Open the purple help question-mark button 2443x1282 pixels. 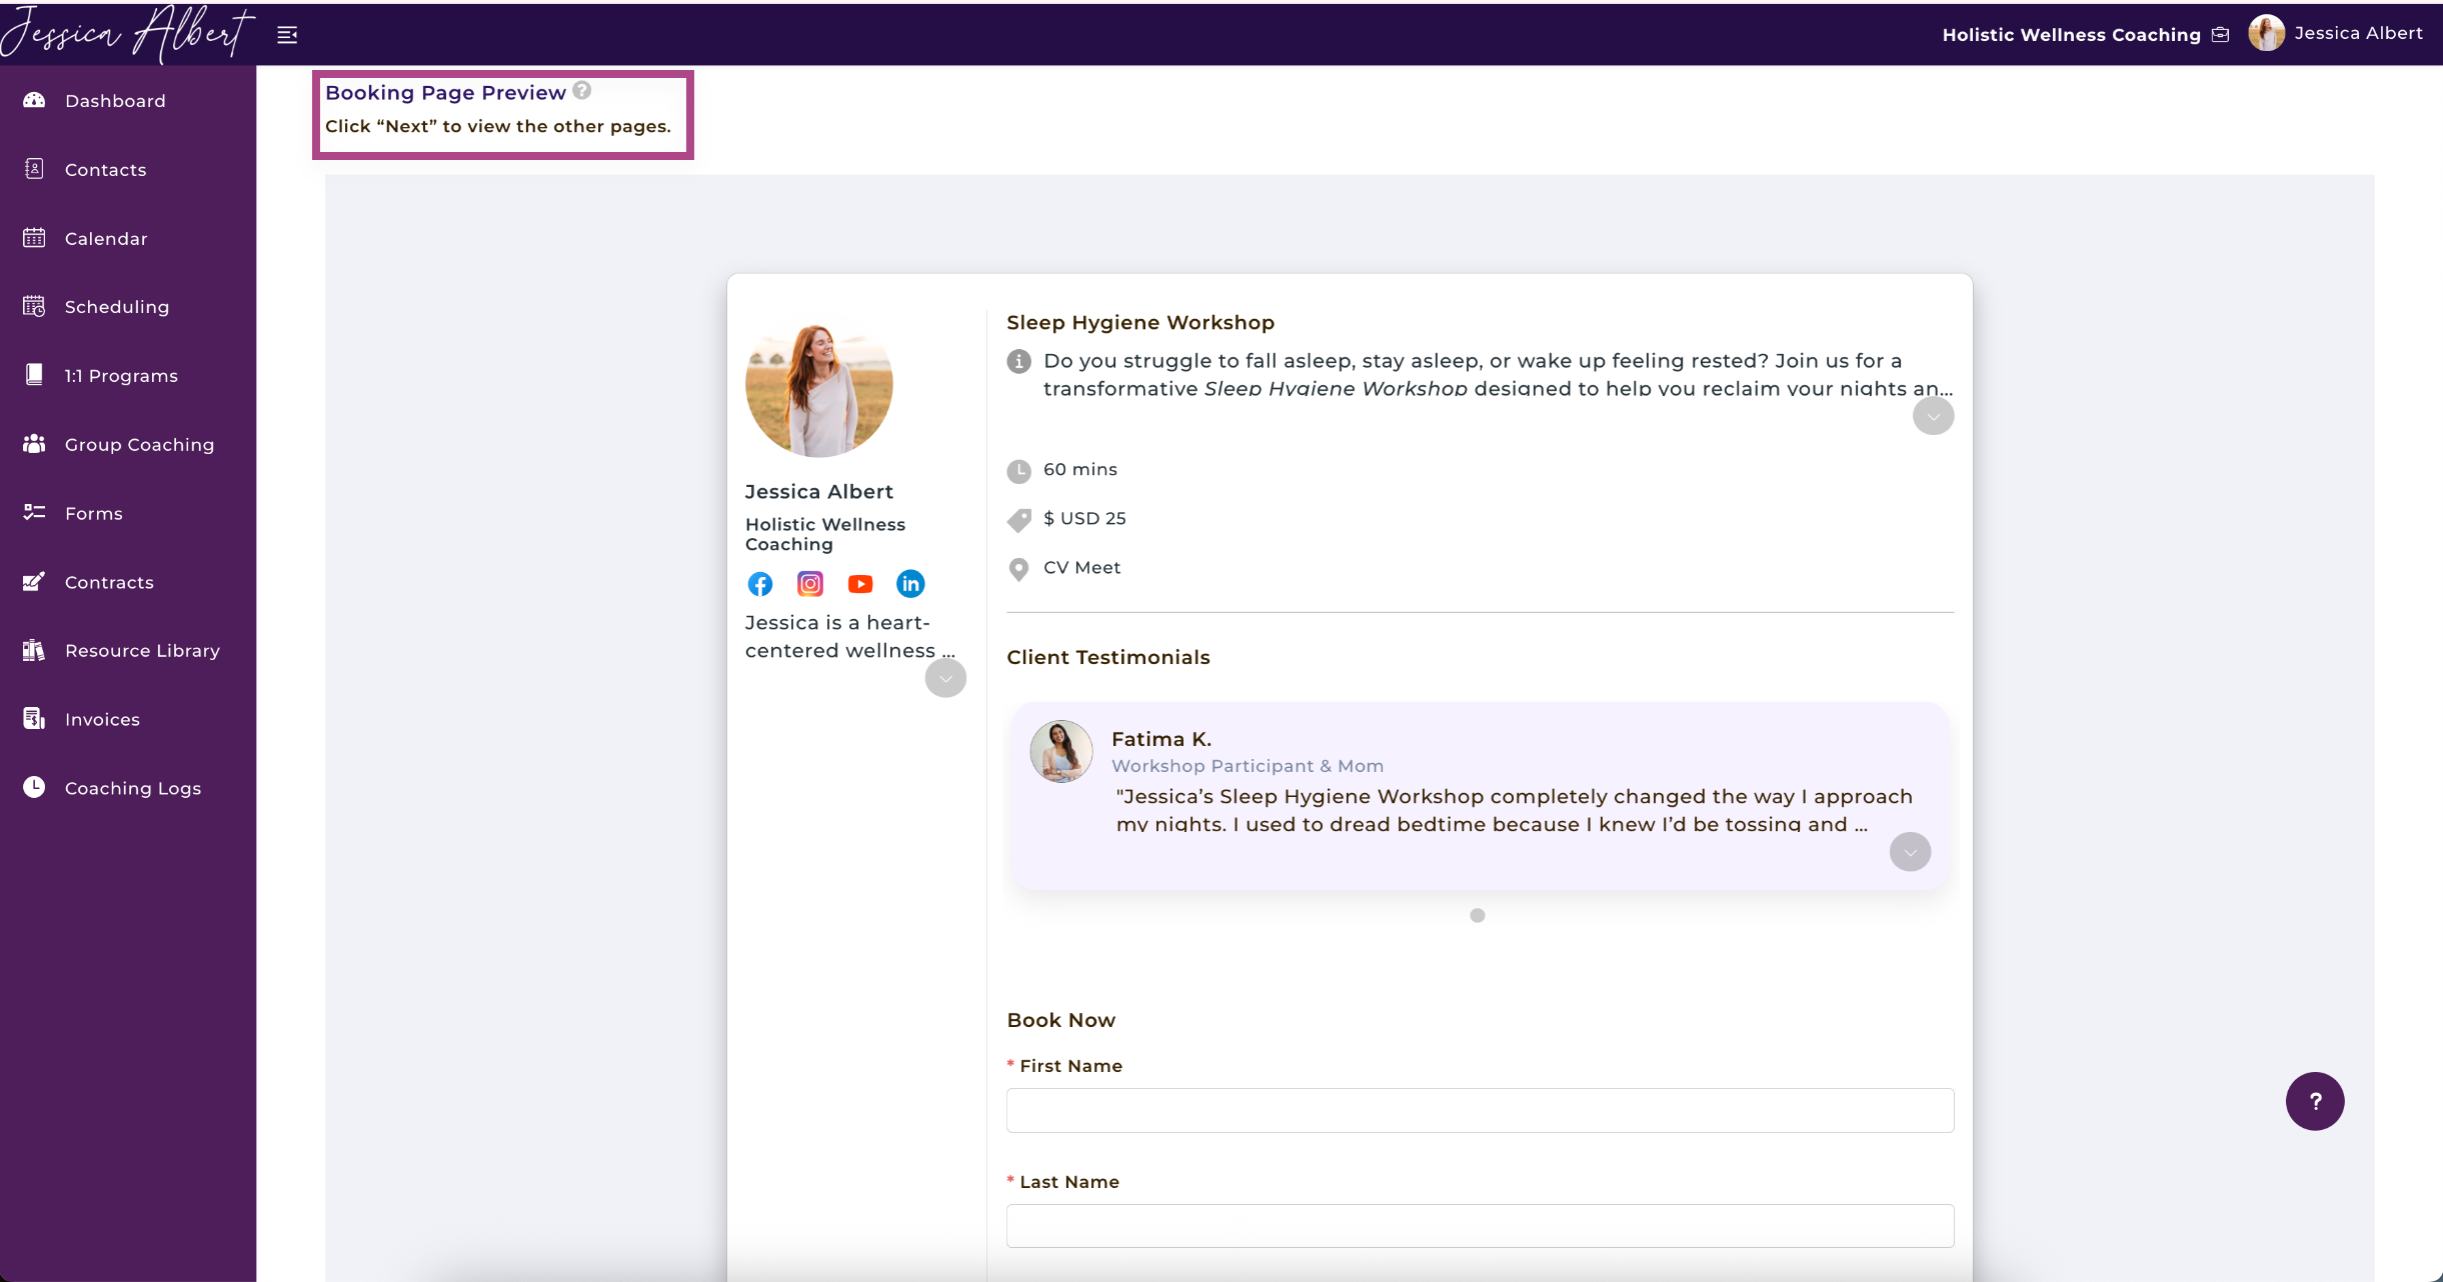[x=2314, y=1101]
